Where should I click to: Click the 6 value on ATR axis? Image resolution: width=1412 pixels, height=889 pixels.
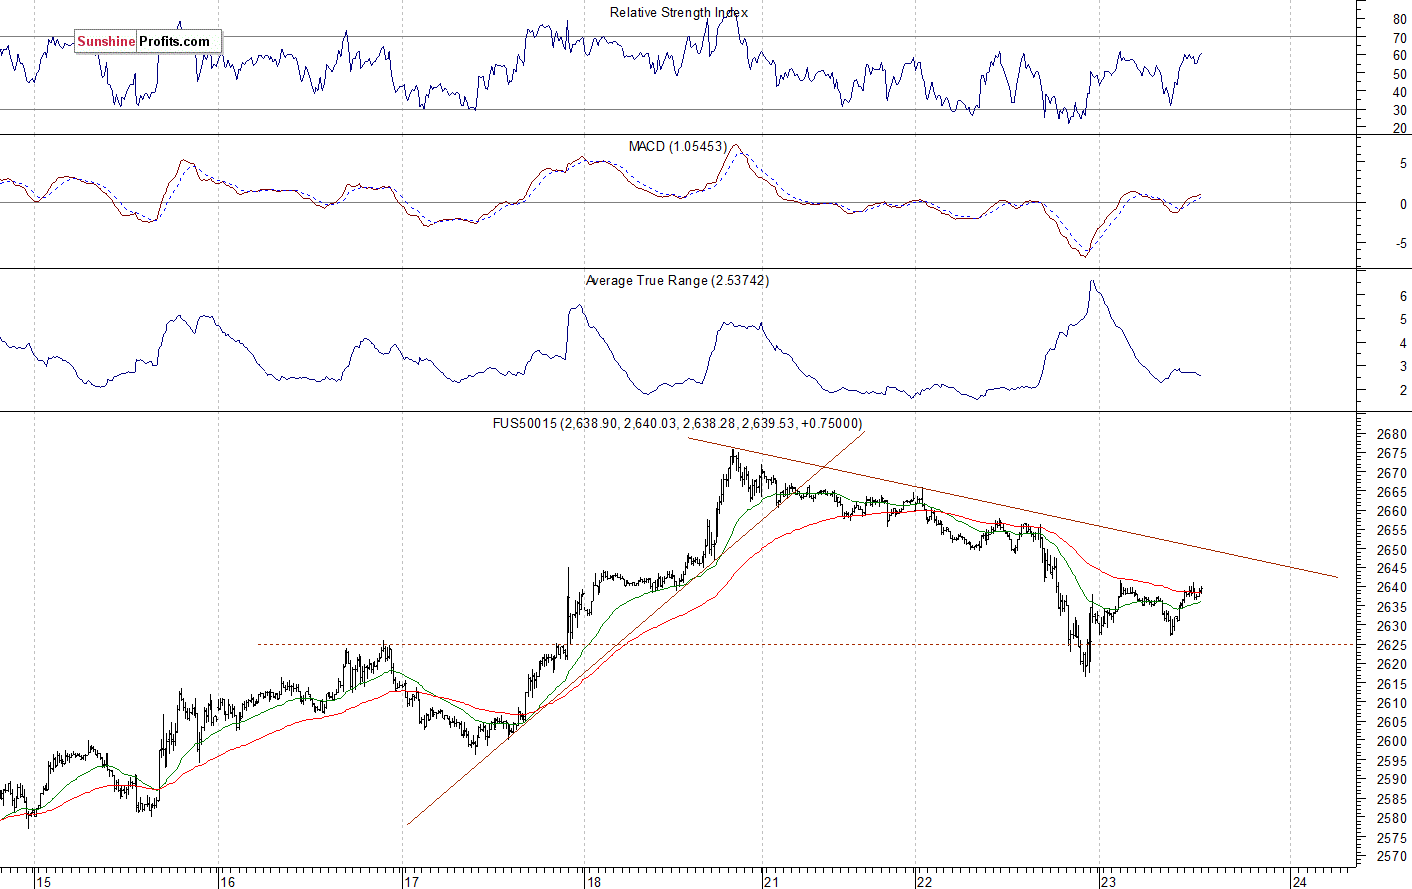coord(1403,297)
